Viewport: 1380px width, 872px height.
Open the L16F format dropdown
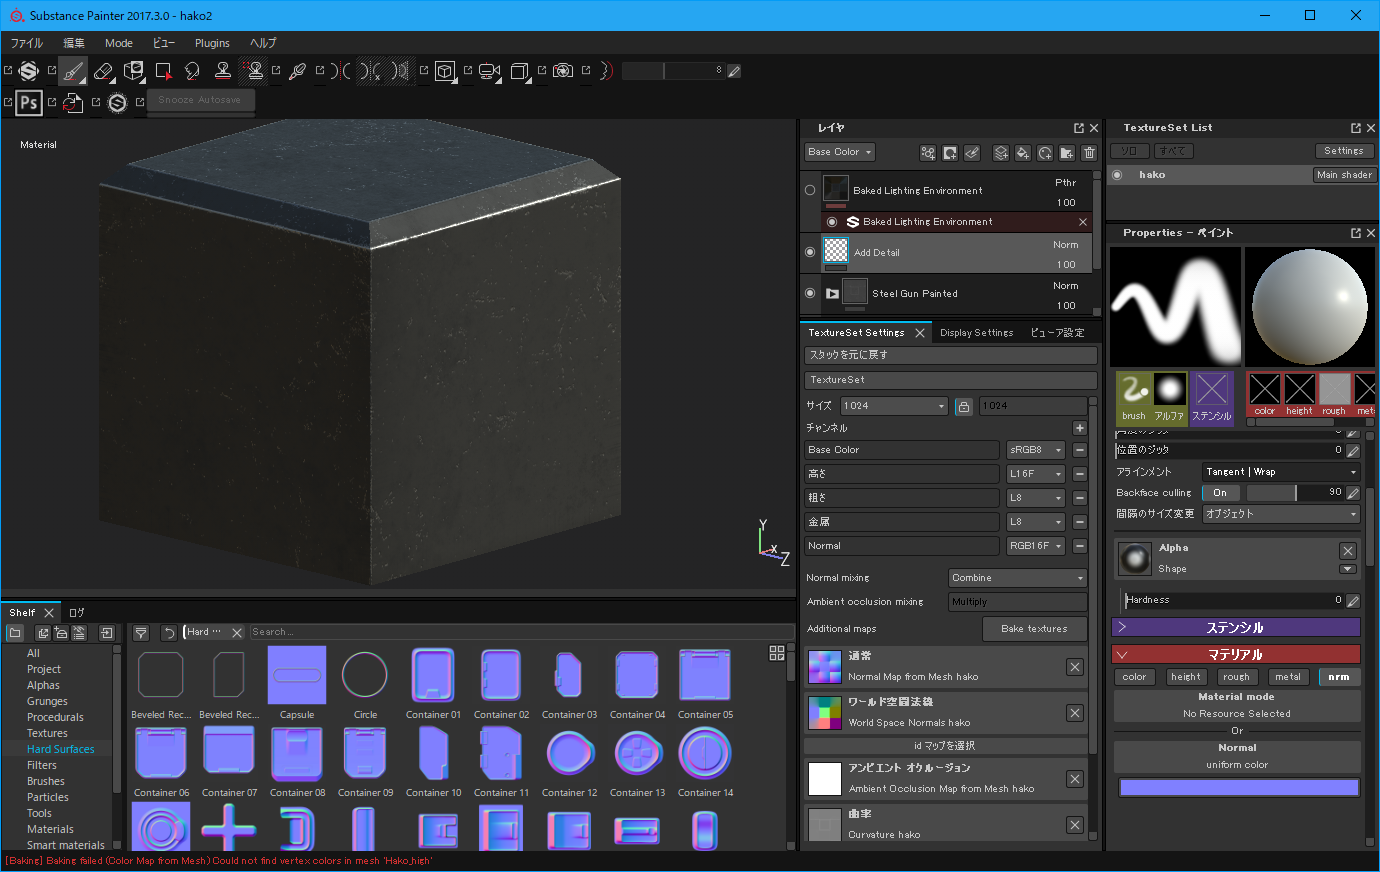point(1036,474)
